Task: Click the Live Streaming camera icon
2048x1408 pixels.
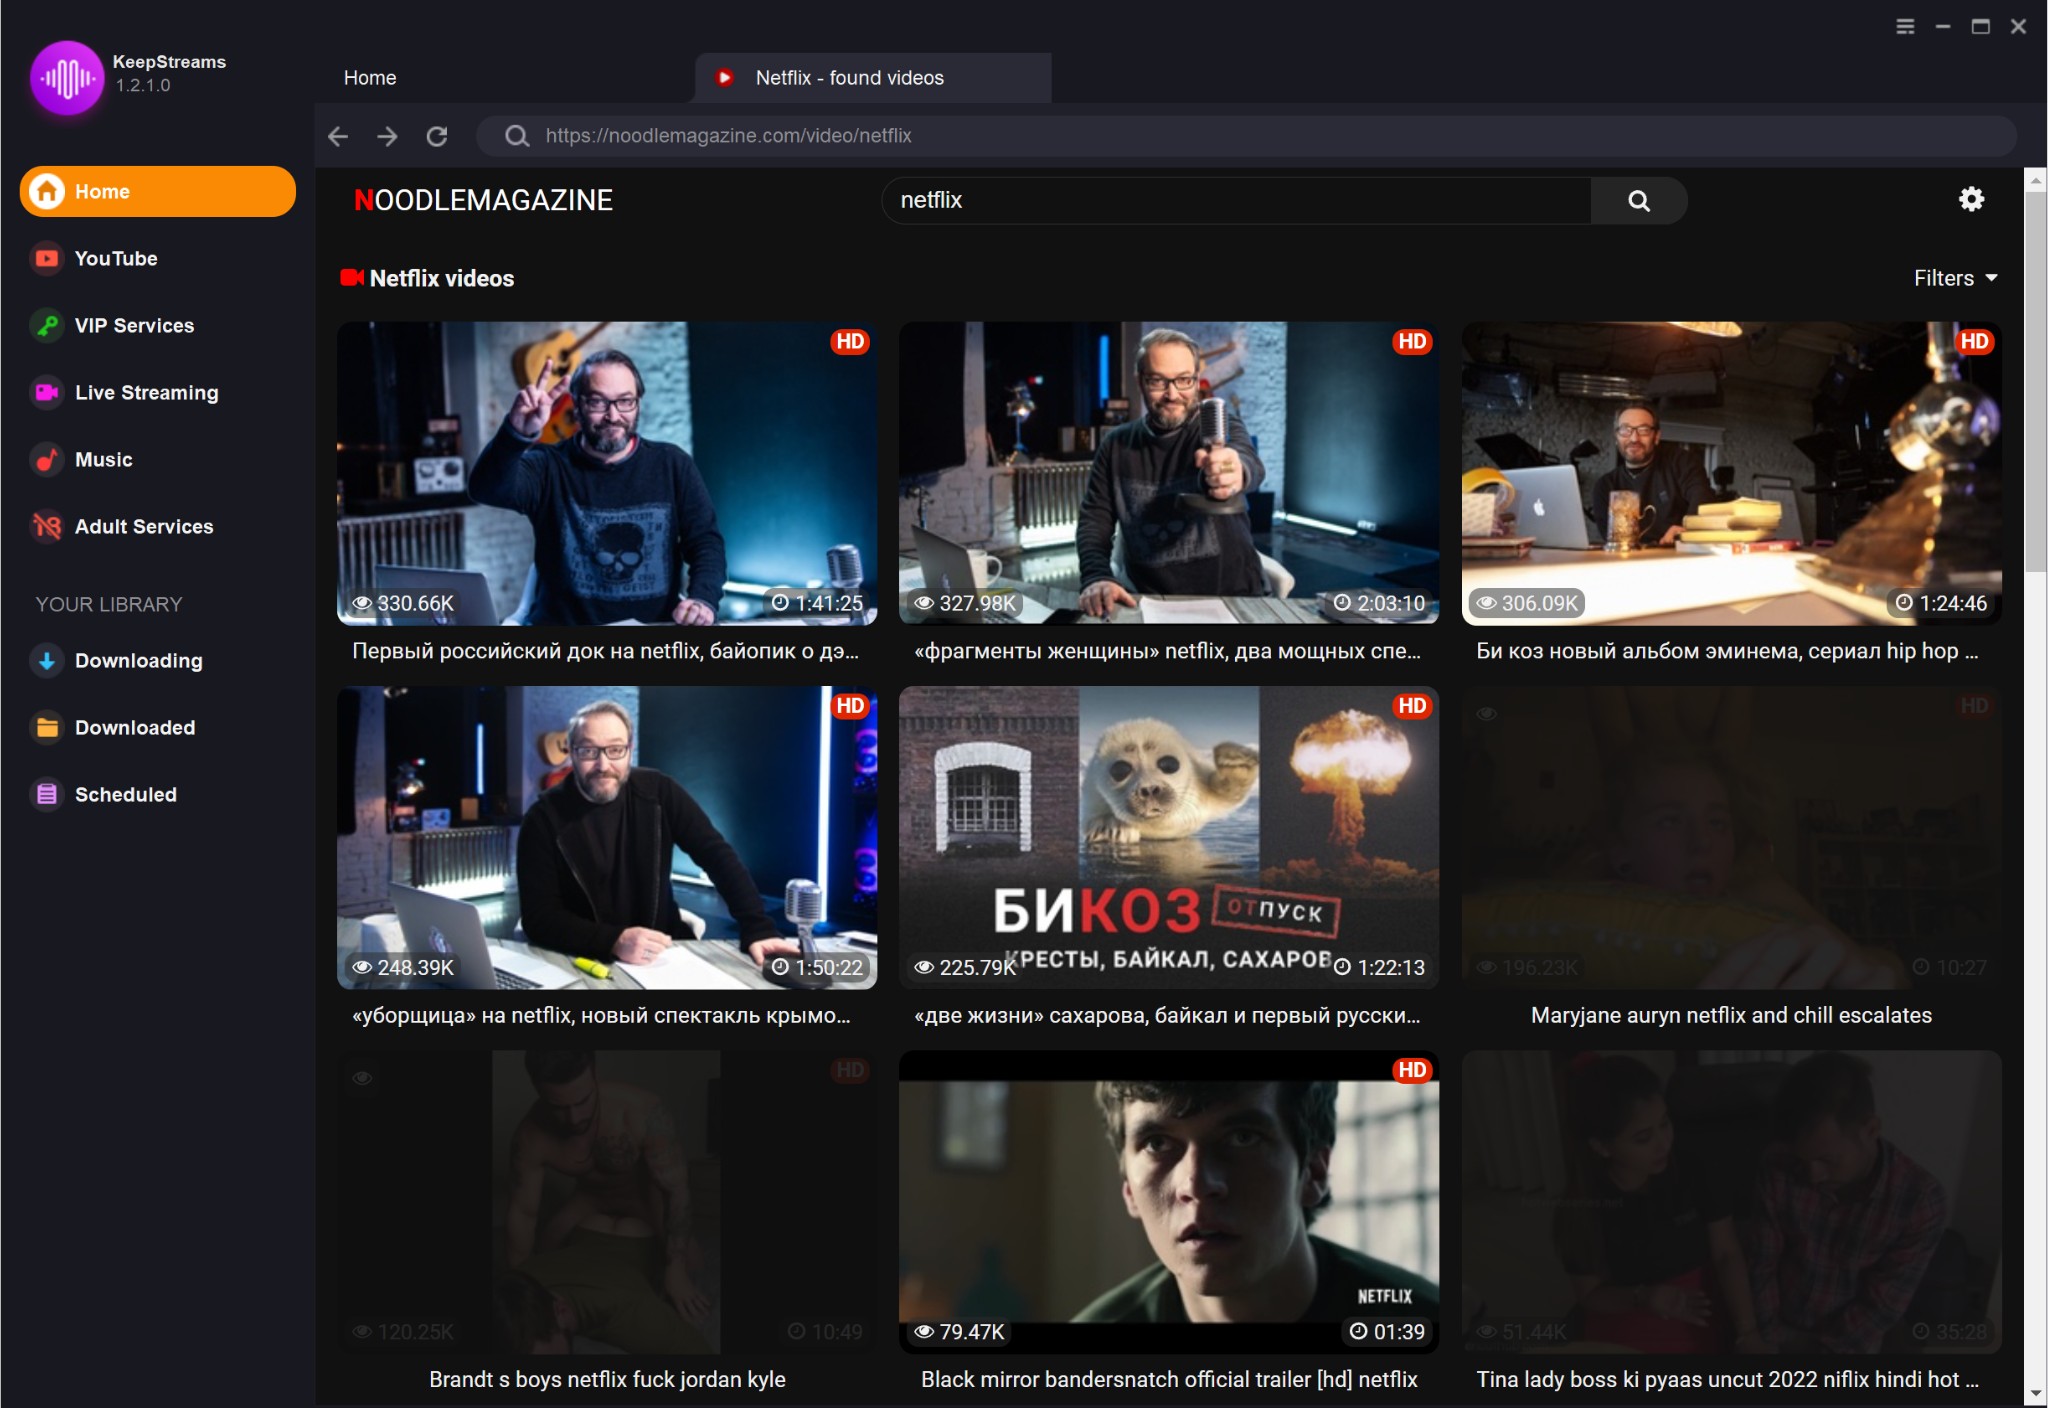Action: click(x=46, y=392)
